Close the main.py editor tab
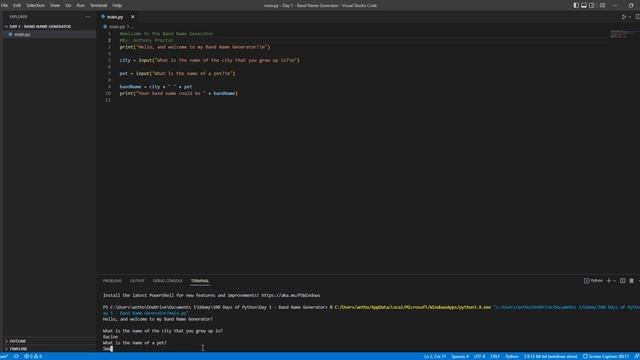640x360 pixels. (x=133, y=17)
